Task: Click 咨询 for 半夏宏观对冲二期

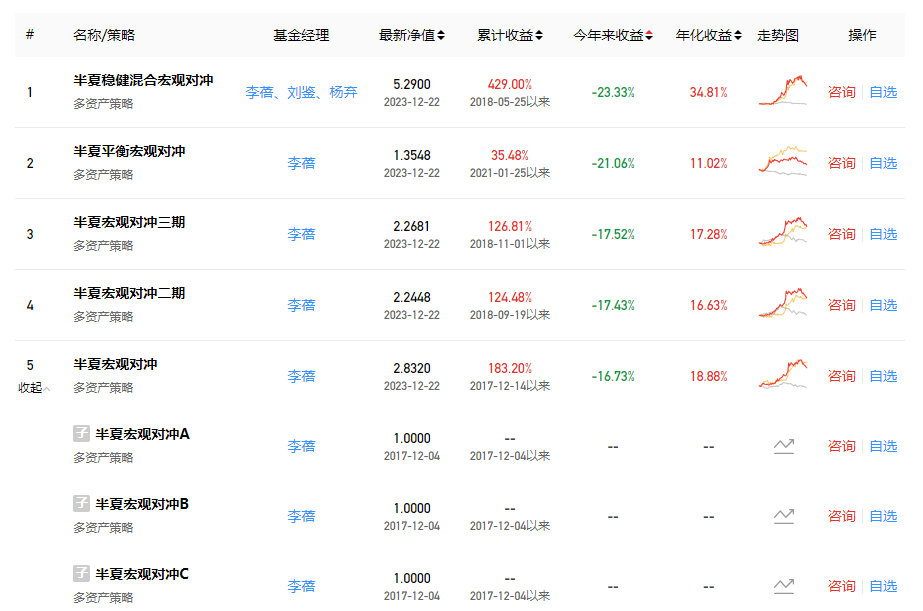Action: pos(841,305)
